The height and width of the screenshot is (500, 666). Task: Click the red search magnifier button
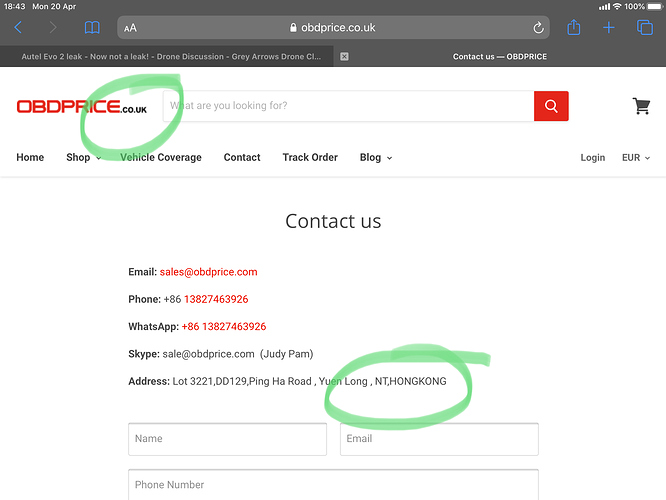coord(551,106)
